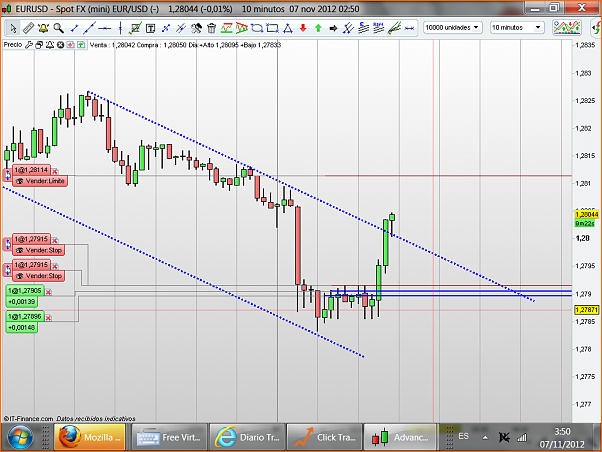
Task: Select the text box tool
Action: 150,28
